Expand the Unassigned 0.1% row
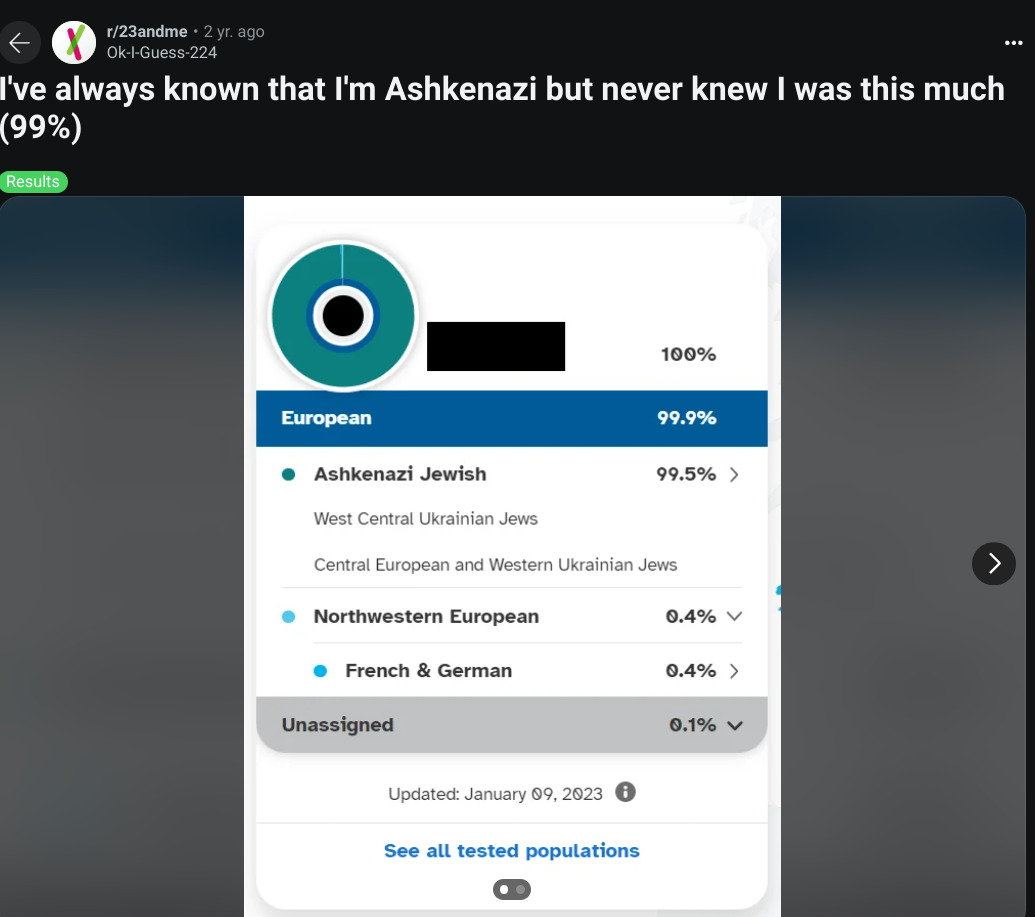The image size is (1035, 917). coord(734,725)
